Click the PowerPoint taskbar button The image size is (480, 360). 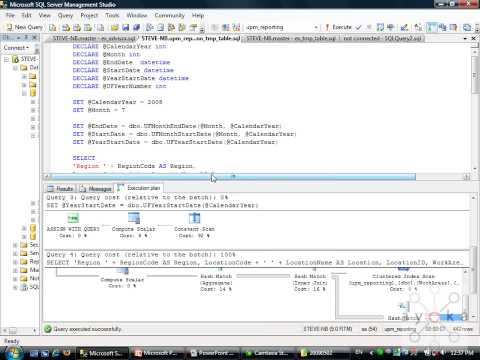pyautogui.click(x=212, y=353)
